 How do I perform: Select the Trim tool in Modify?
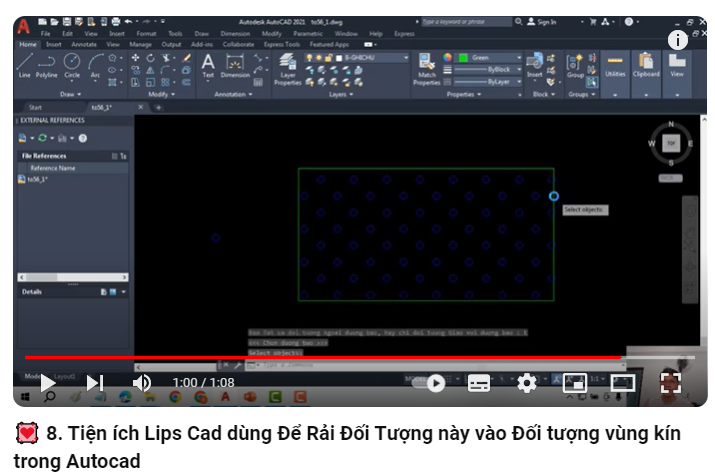click(166, 58)
